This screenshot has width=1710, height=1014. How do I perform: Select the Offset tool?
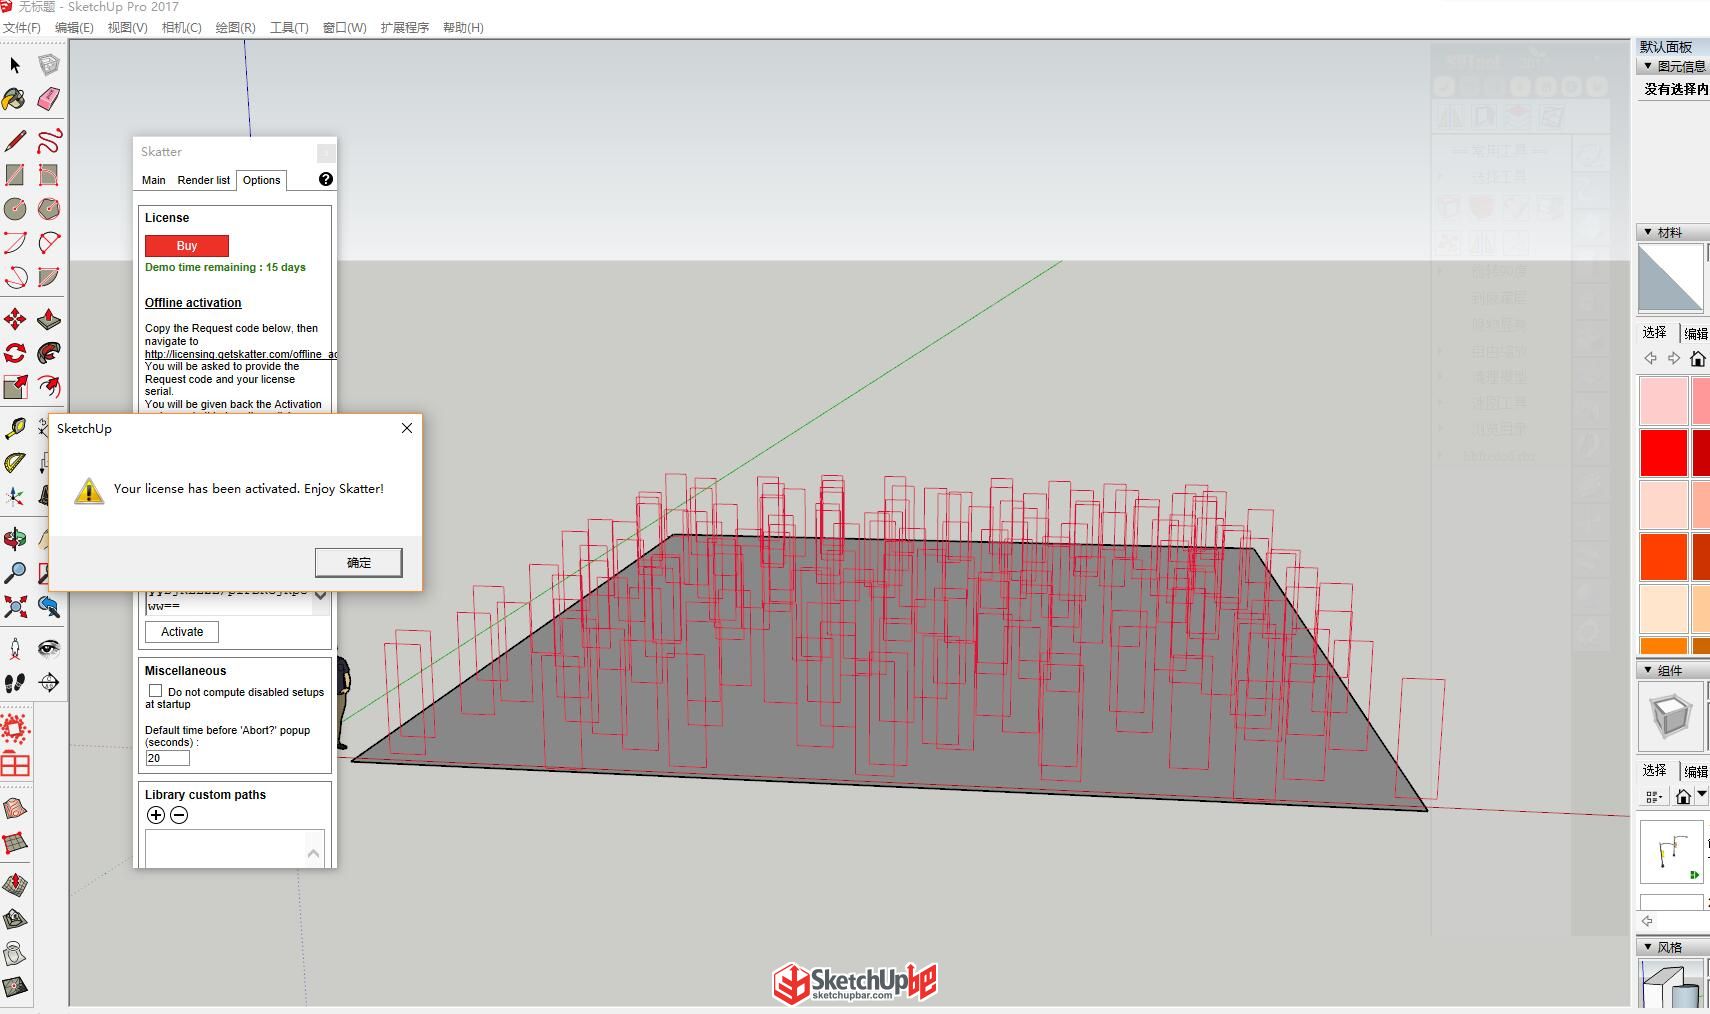(49, 387)
